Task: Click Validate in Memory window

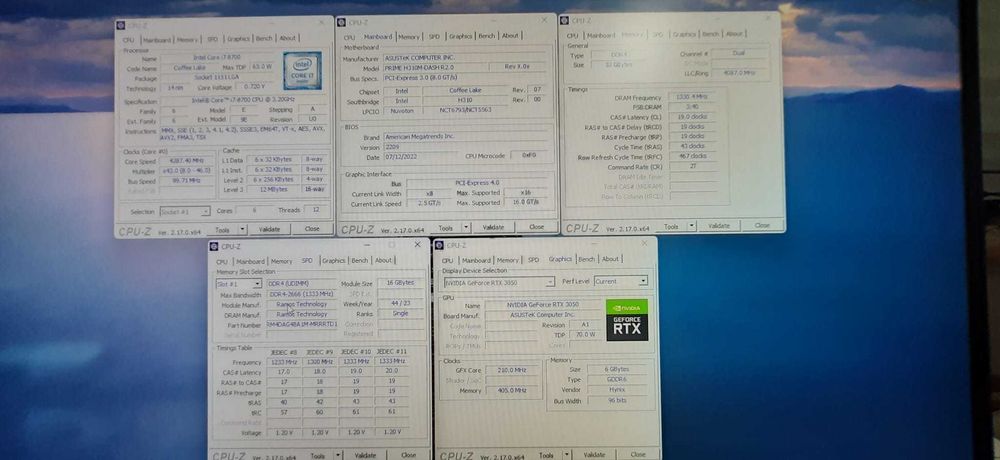Action: tap(719, 226)
